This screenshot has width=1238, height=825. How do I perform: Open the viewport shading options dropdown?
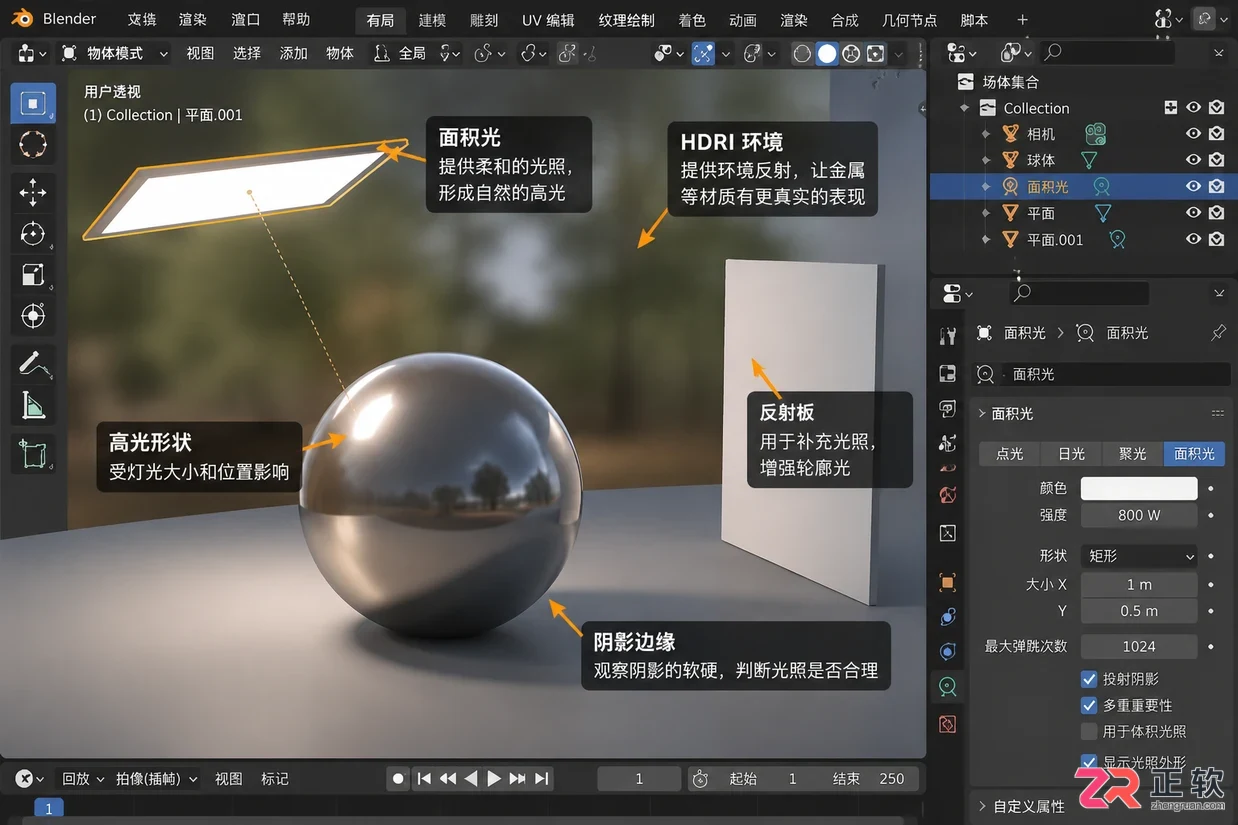pyautogui.click(x=900, y=53)
